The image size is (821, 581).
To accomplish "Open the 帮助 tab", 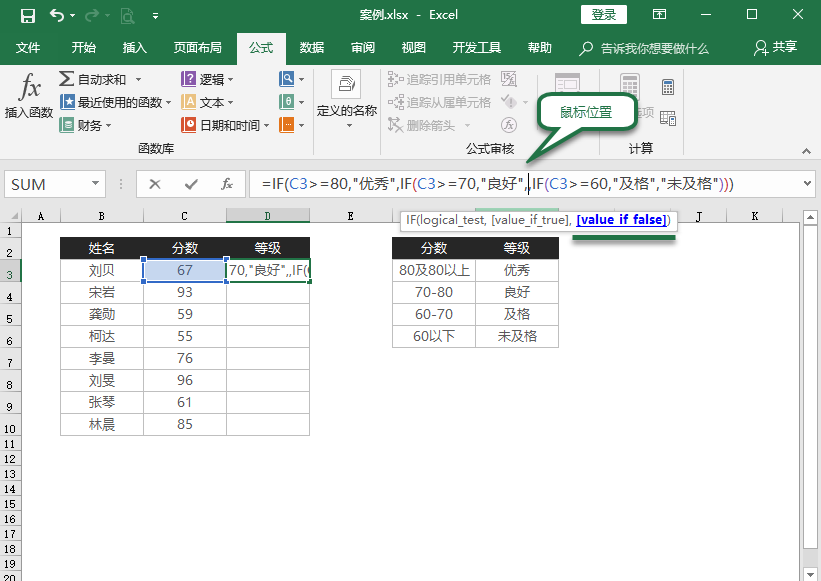I will [539, 48].
